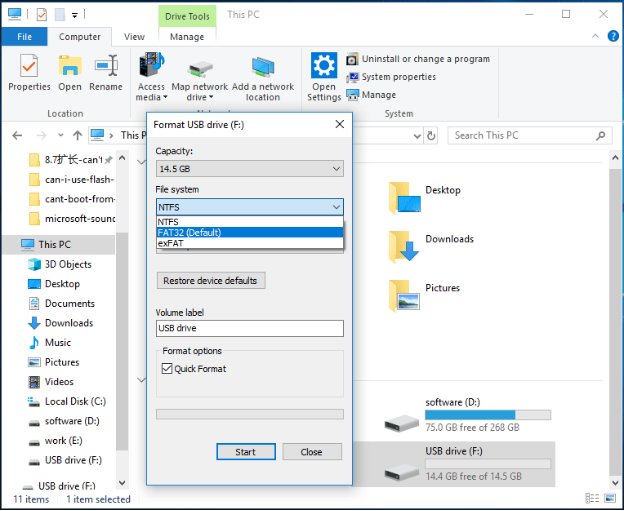Click the Pictures folder icon in content
The width and height of the screenshot is (624, 511).
click(404, 295)
